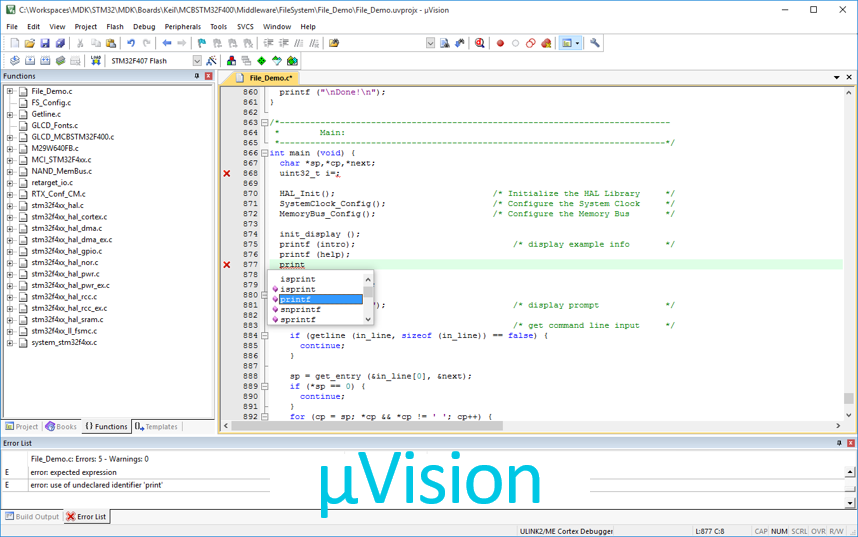The image size is (858, 537).
Task: Close the Functions panel
Action: [208, 76]
